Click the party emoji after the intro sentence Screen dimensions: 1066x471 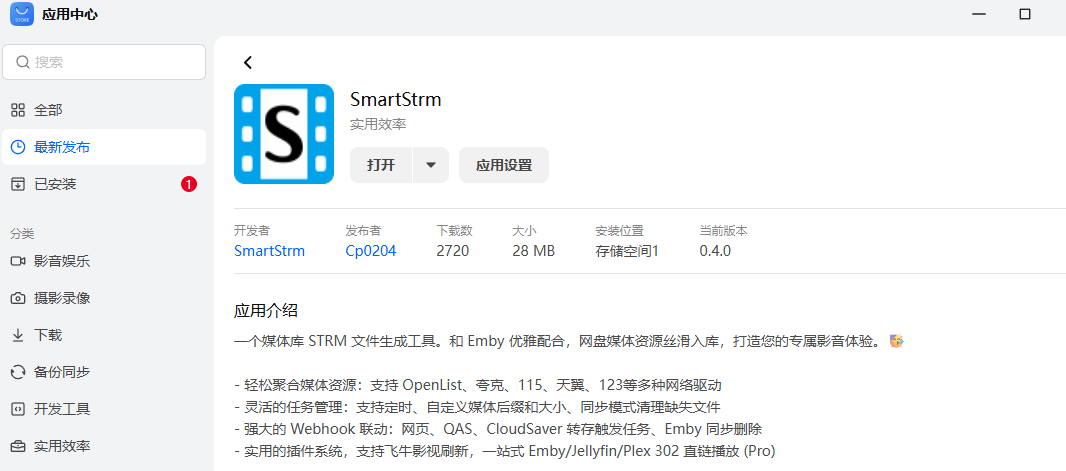tap(897, 341)
